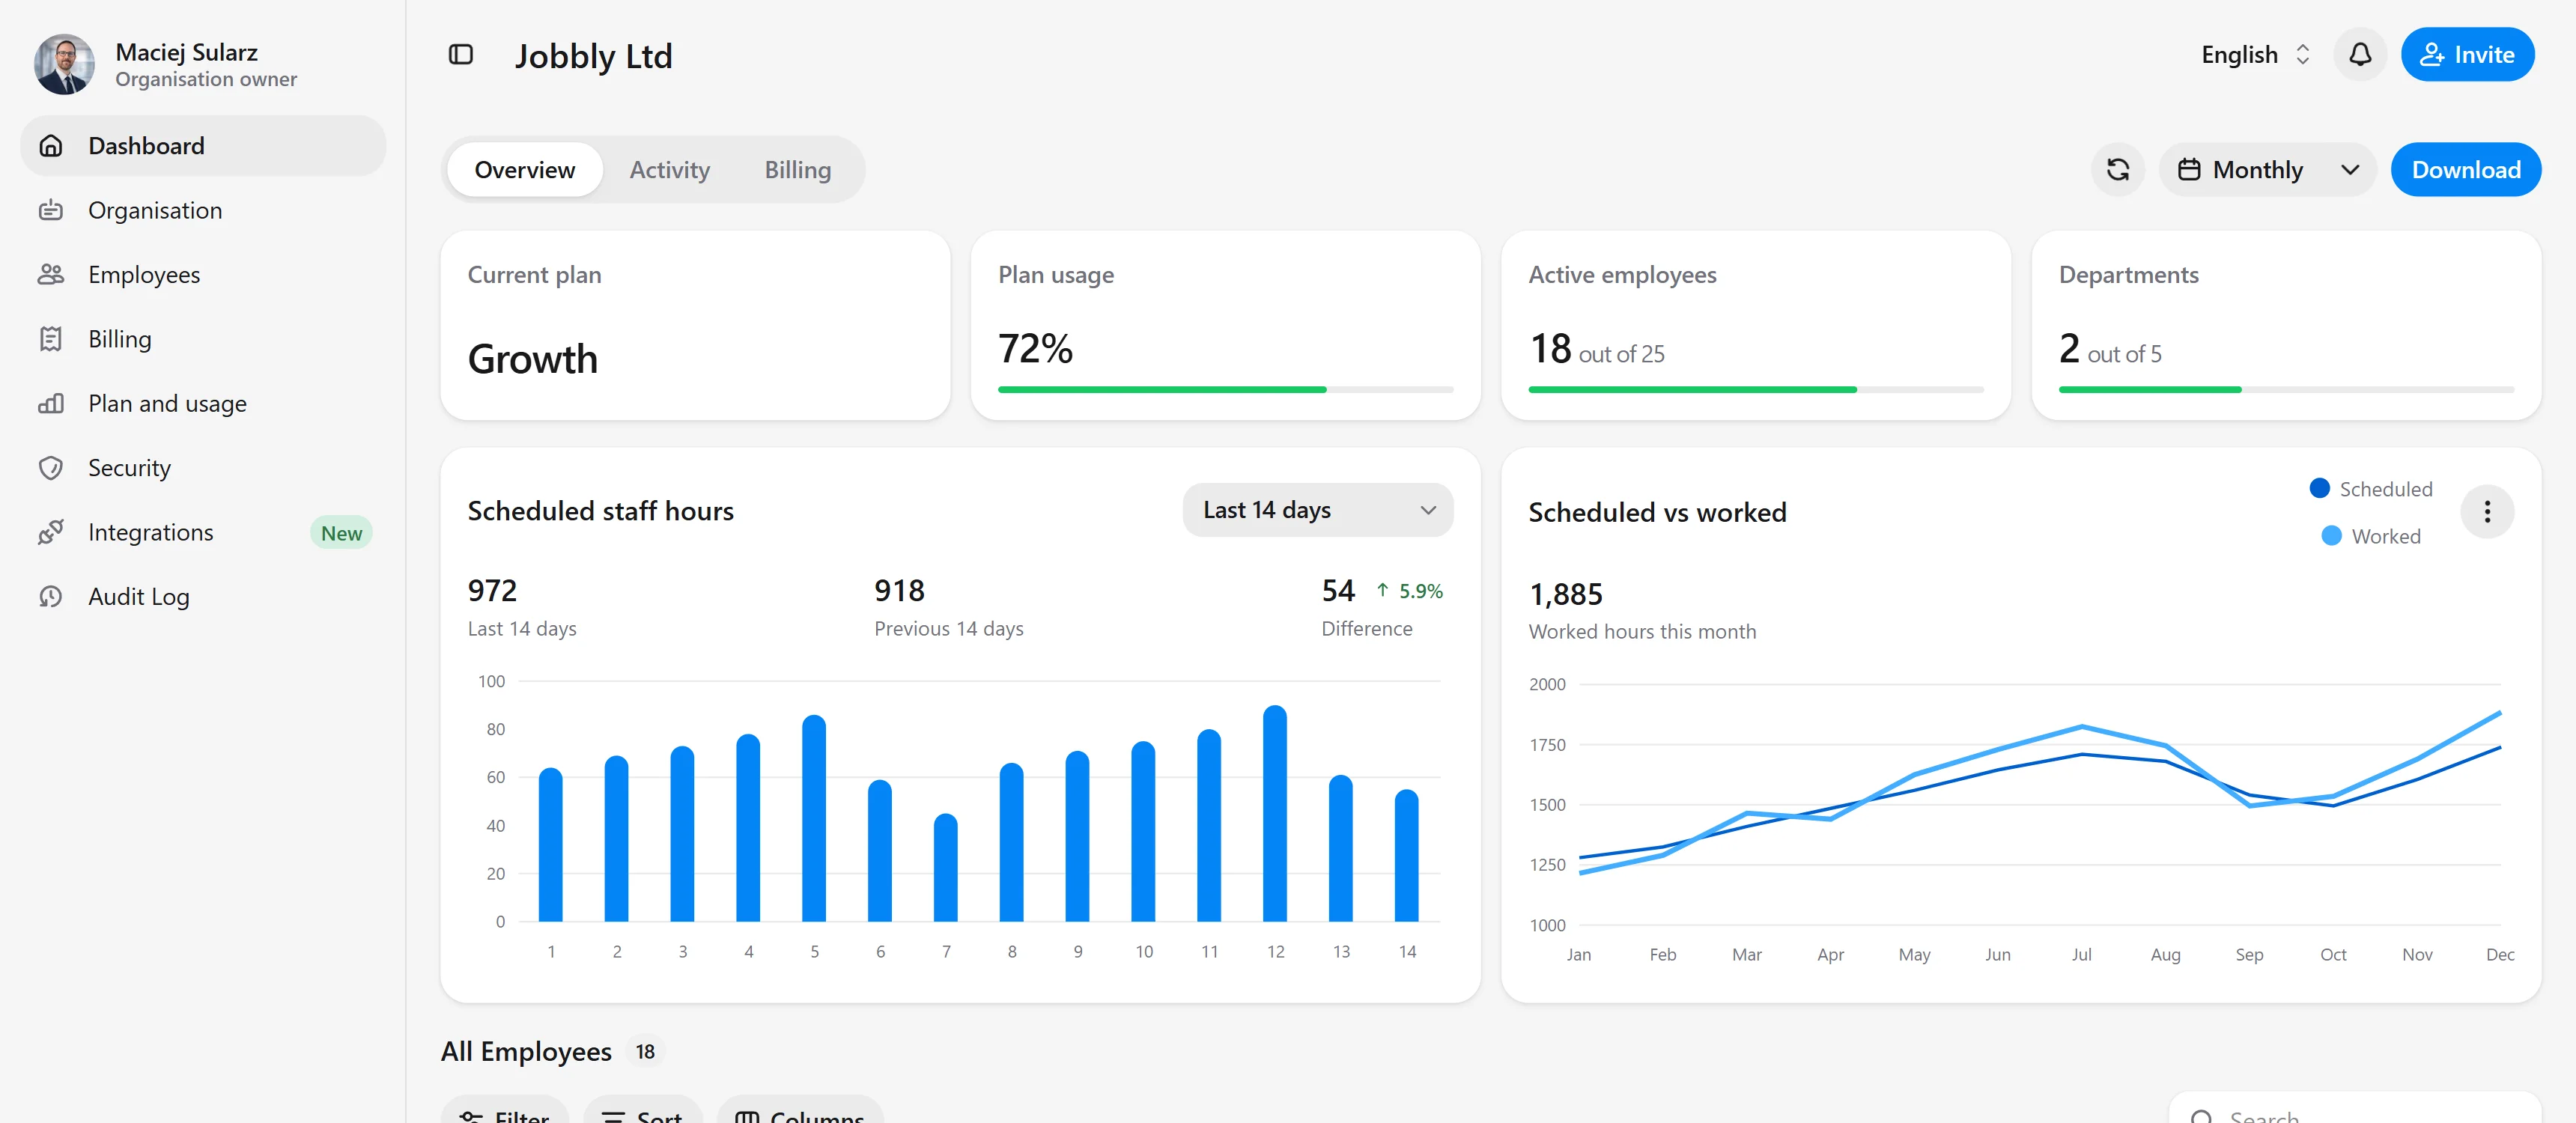Open notifications bell

tap(2360, 55)
